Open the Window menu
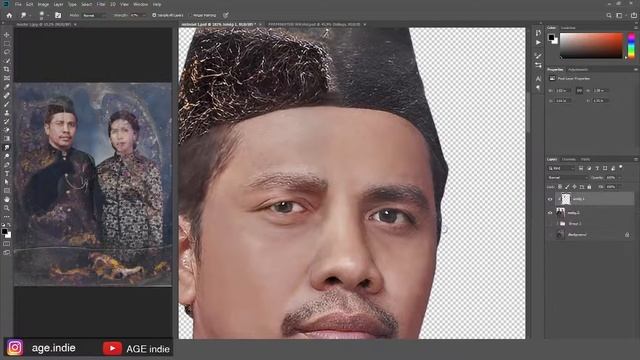 click(141, 4)
